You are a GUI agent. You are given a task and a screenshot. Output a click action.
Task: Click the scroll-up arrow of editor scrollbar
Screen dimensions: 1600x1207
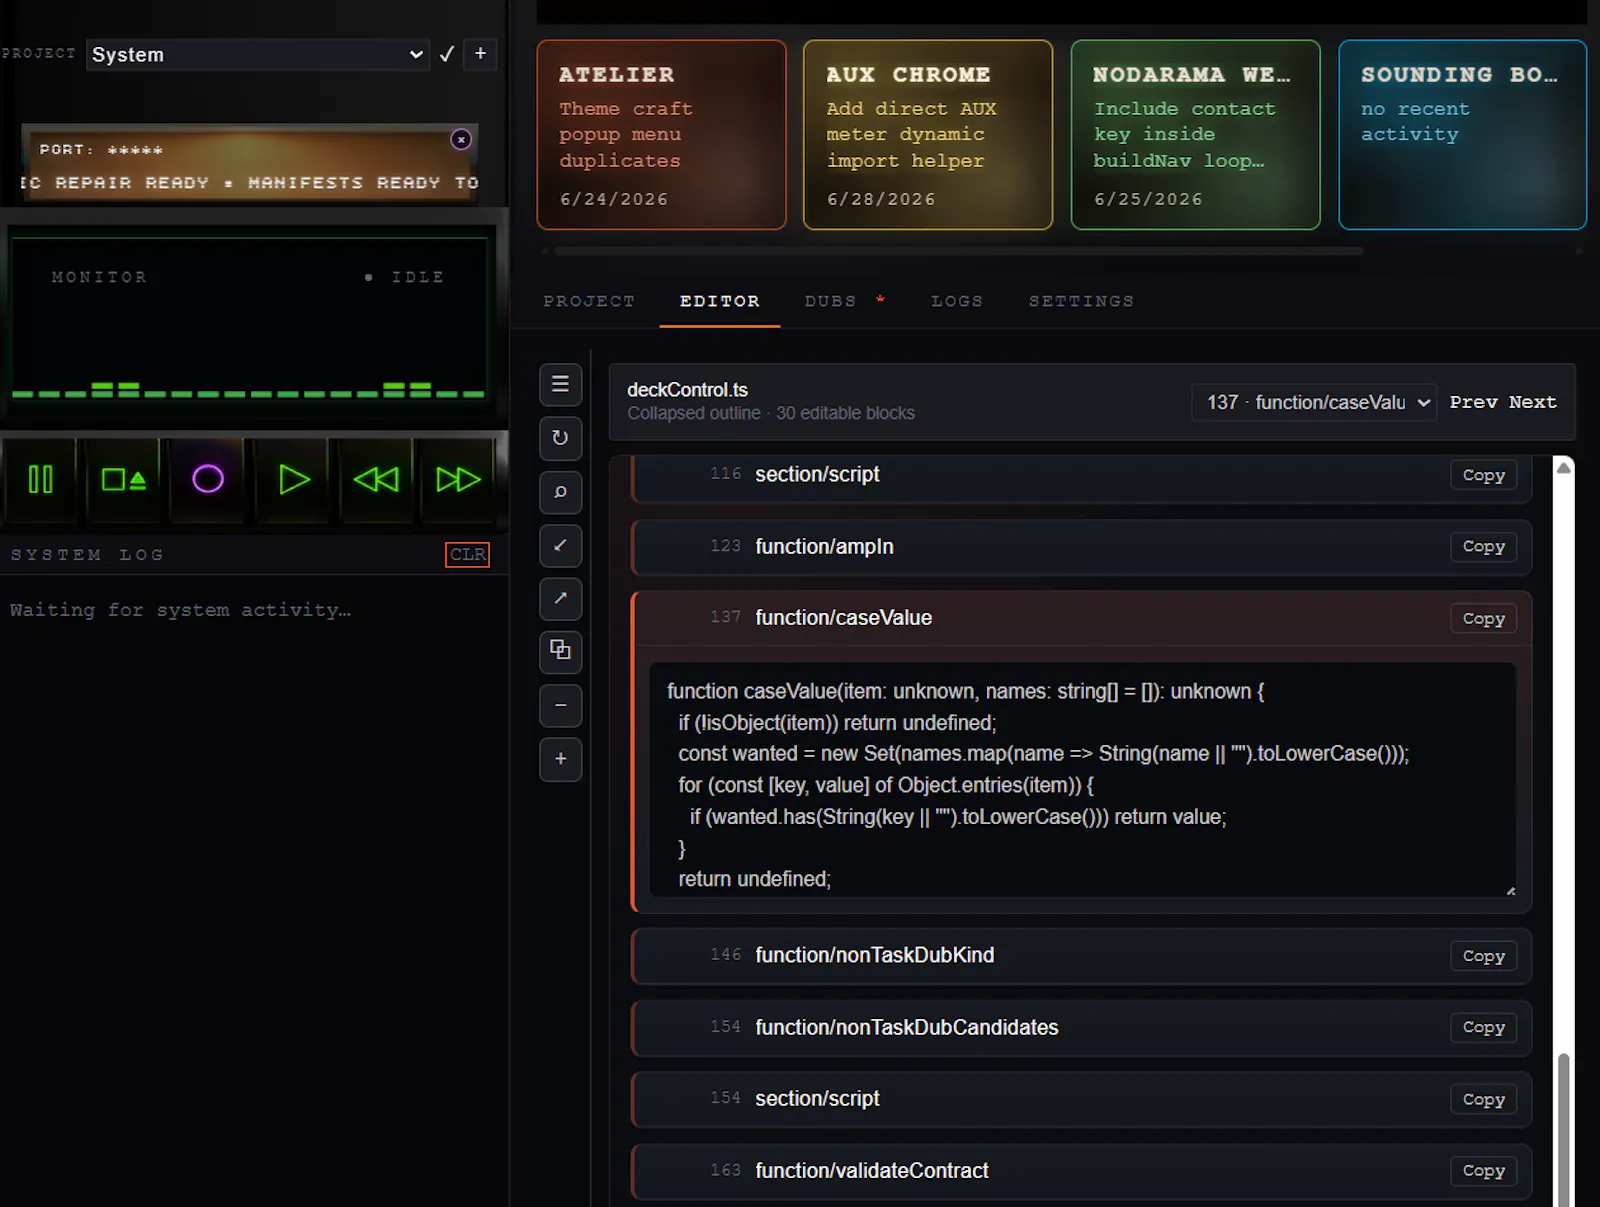(1564, 467)
